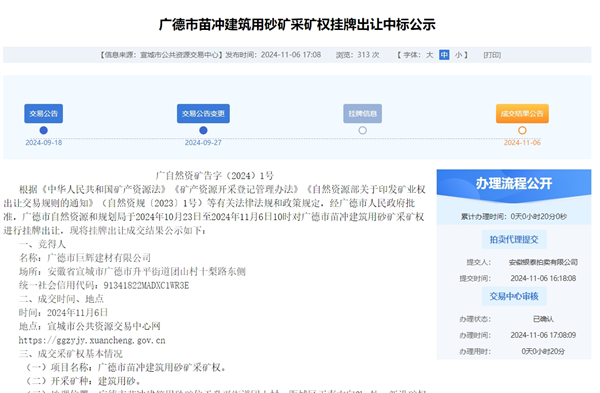Click the 拍卖代理提交 step label
Image resolution: width=600 pixels, height=393 pixels.
click(x=514, y=240)
